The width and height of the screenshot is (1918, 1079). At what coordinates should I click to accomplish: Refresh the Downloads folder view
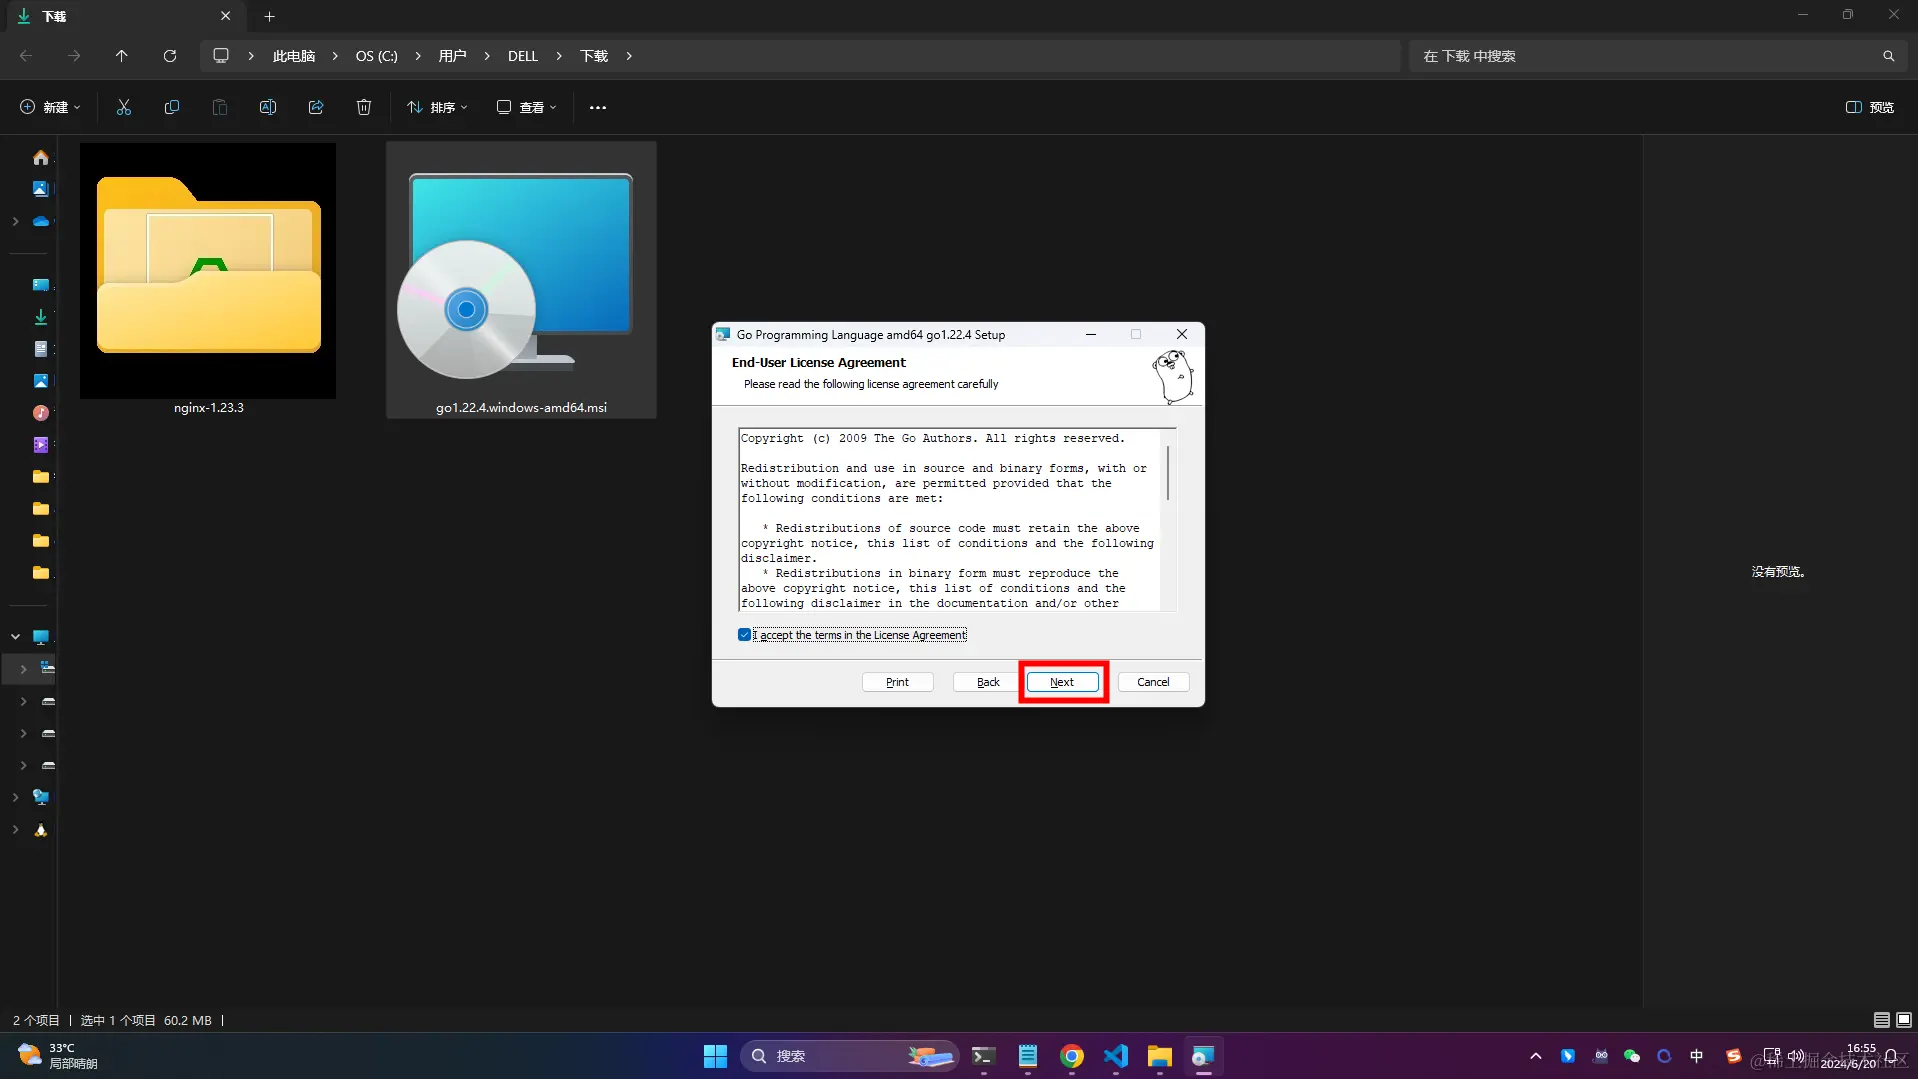point(170,56)
